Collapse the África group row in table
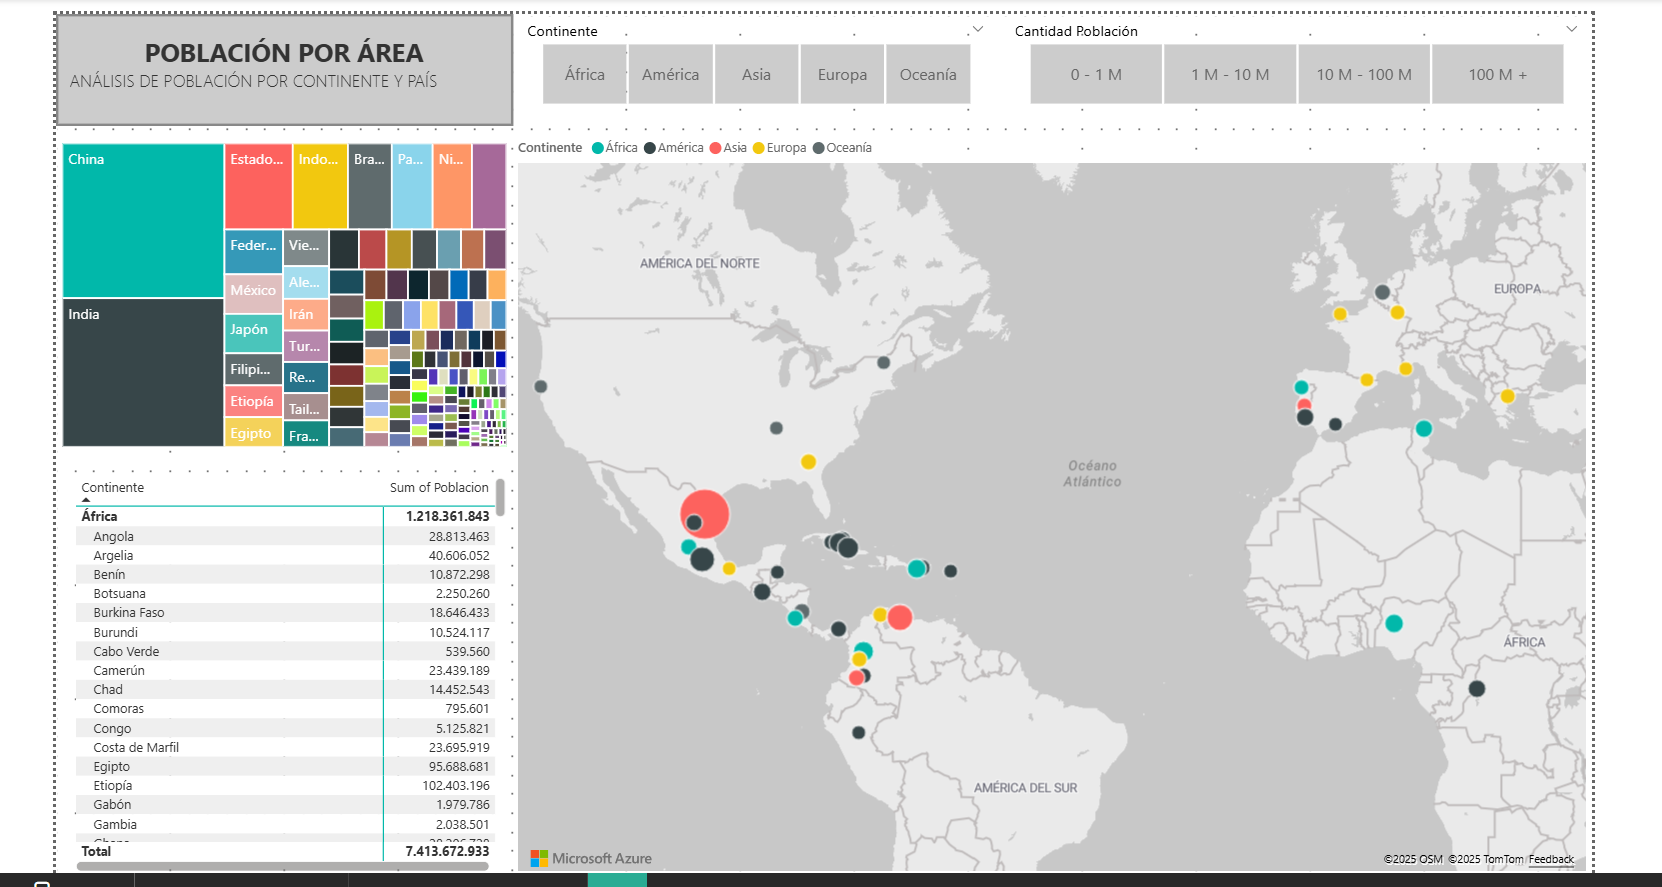Screen dimensions: 1662x887 (x=99, y=516)
